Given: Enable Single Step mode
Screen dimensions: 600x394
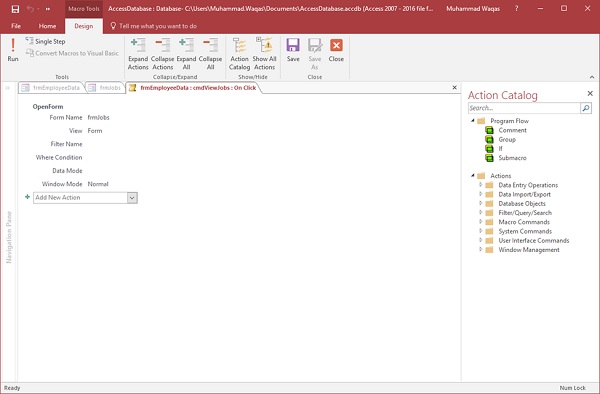Looking at the screenshot, I should tap(46, 41).
